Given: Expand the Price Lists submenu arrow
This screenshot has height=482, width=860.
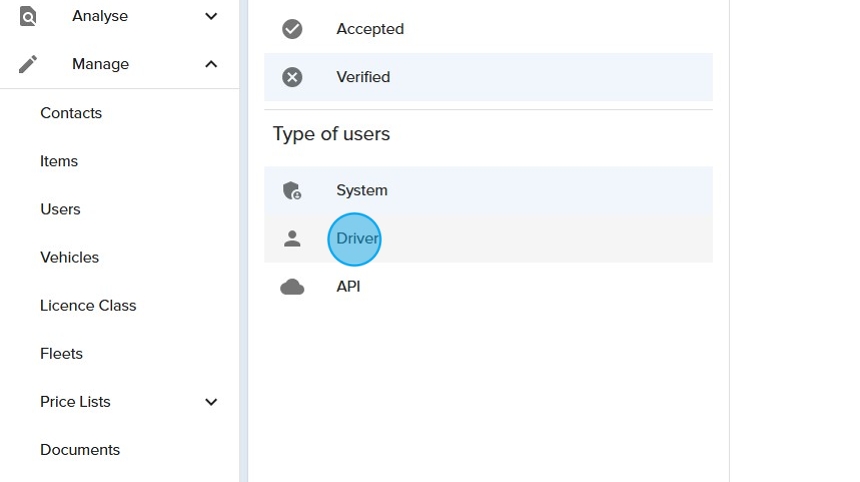Looking at the screenshot, I should click(211, 402).
